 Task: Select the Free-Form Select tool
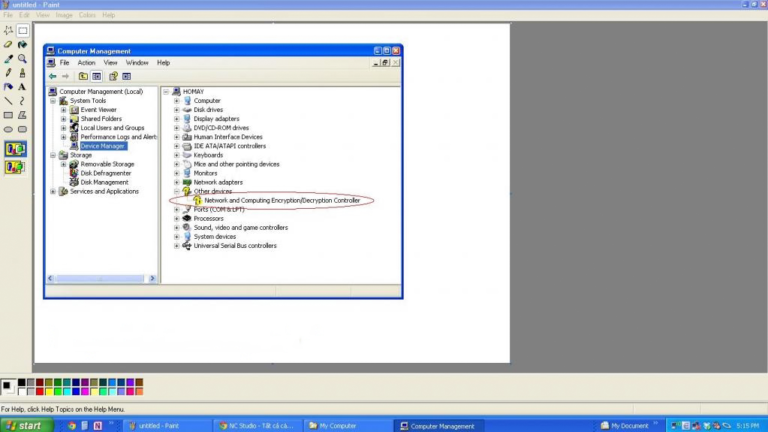(x=9, y=30)
